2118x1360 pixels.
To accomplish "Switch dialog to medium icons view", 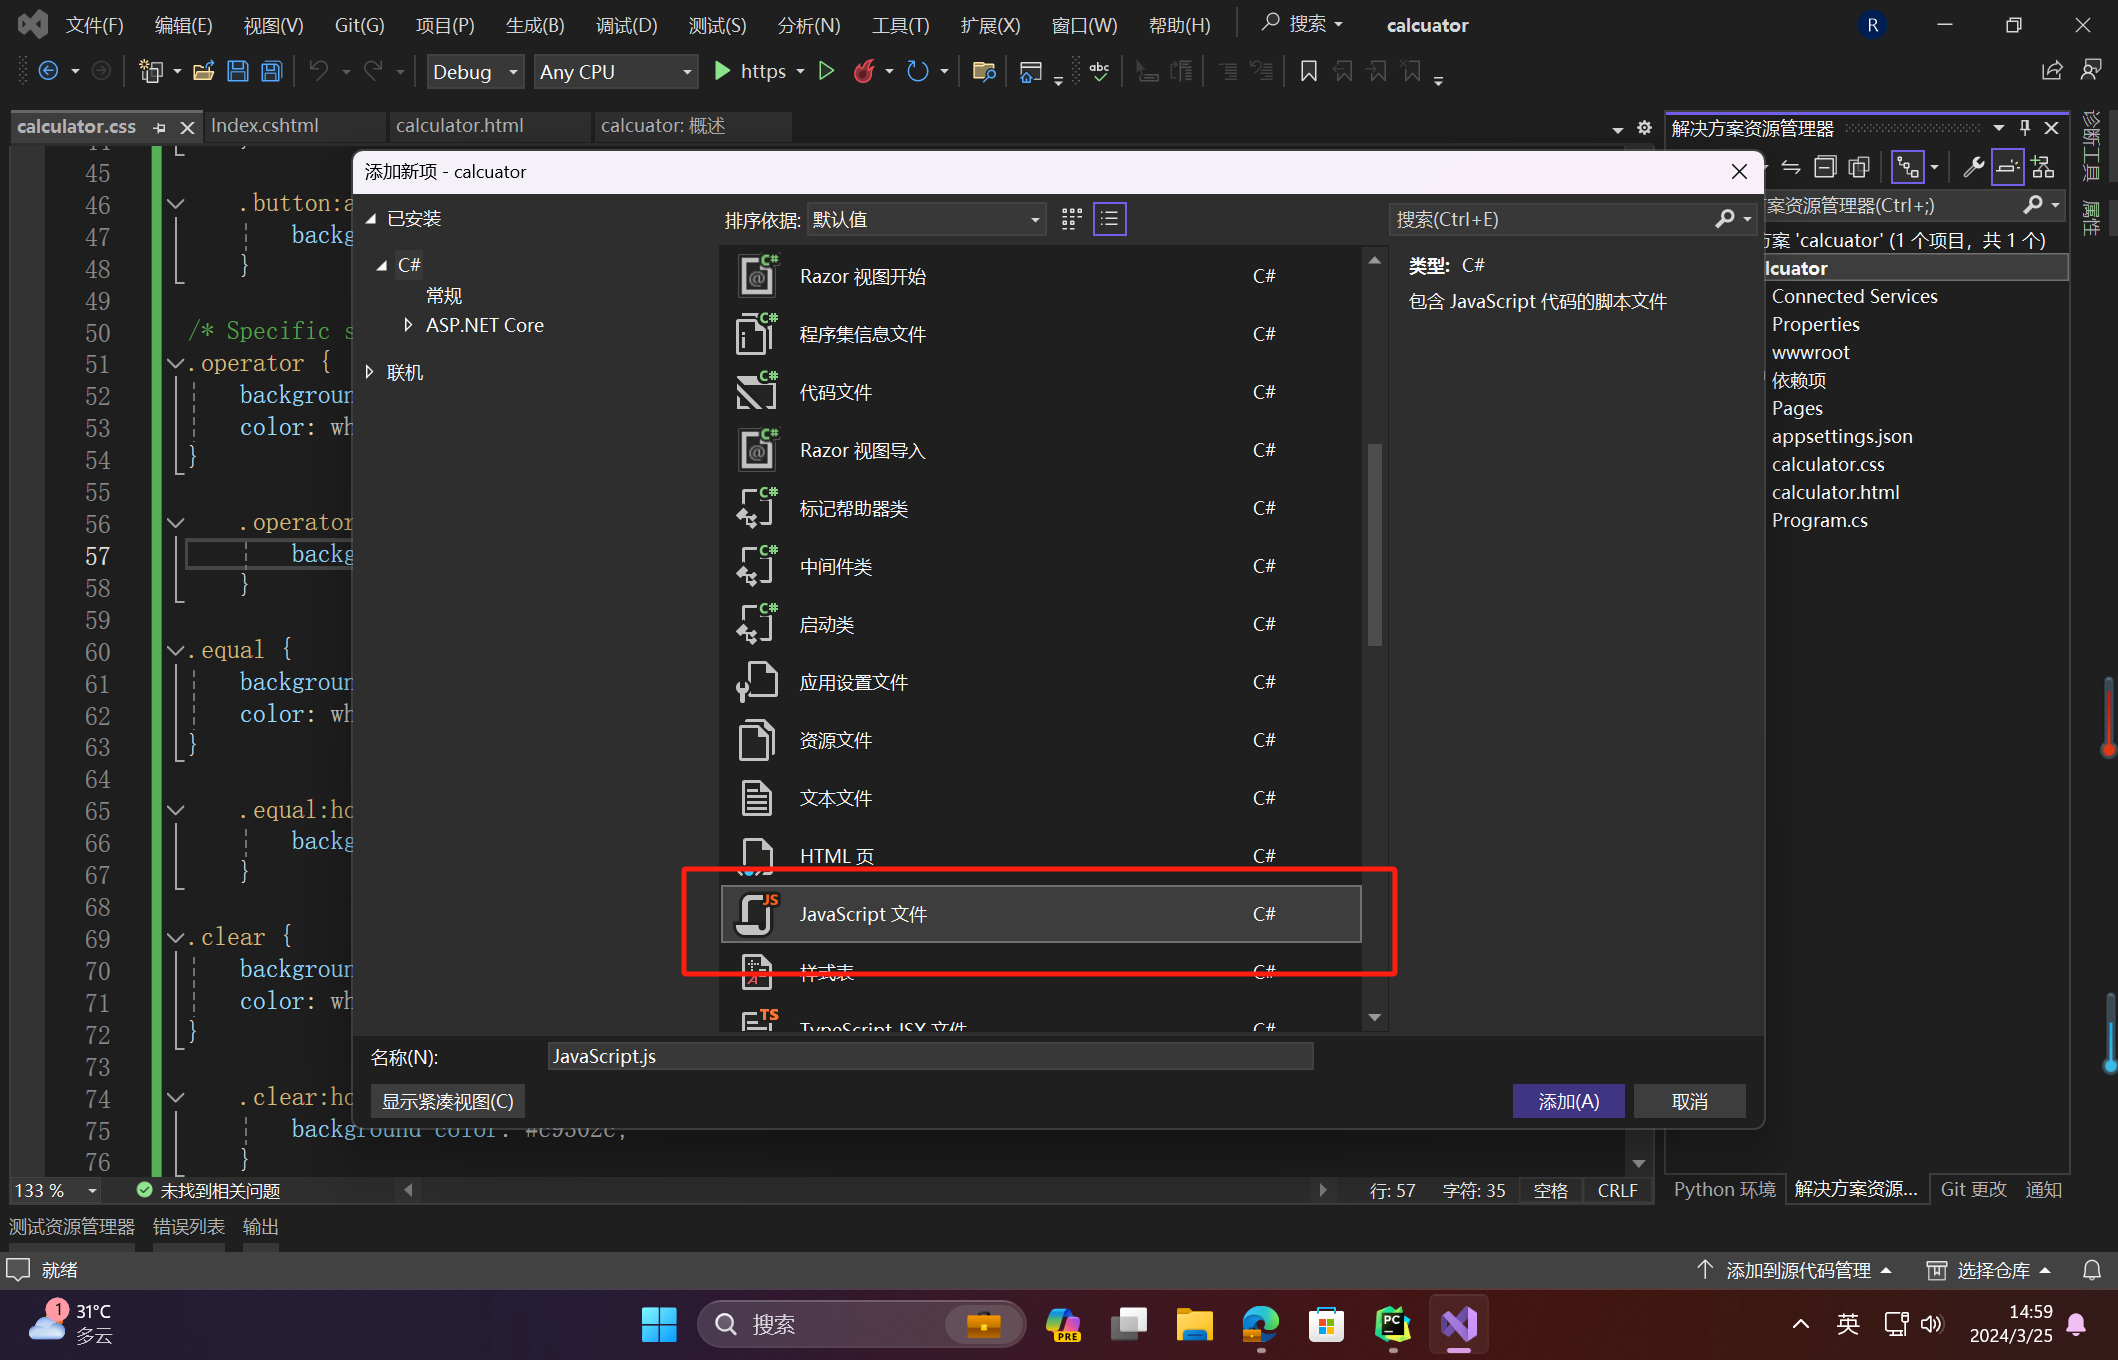I will tap(1072, 219).
